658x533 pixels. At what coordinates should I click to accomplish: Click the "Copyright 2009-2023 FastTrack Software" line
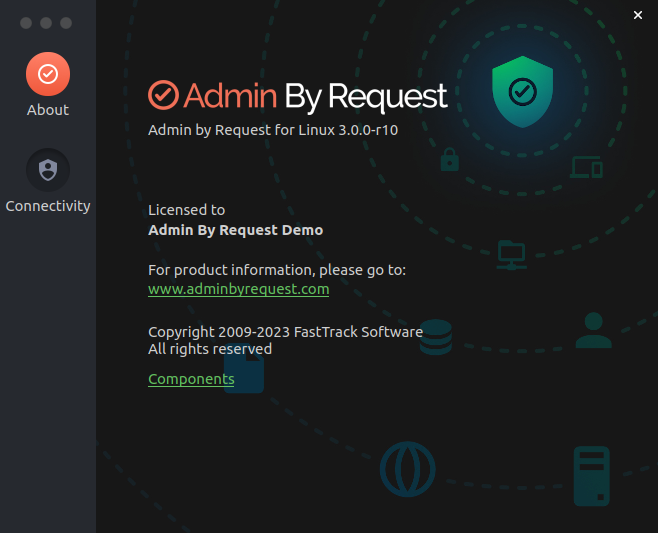(285, 332)
